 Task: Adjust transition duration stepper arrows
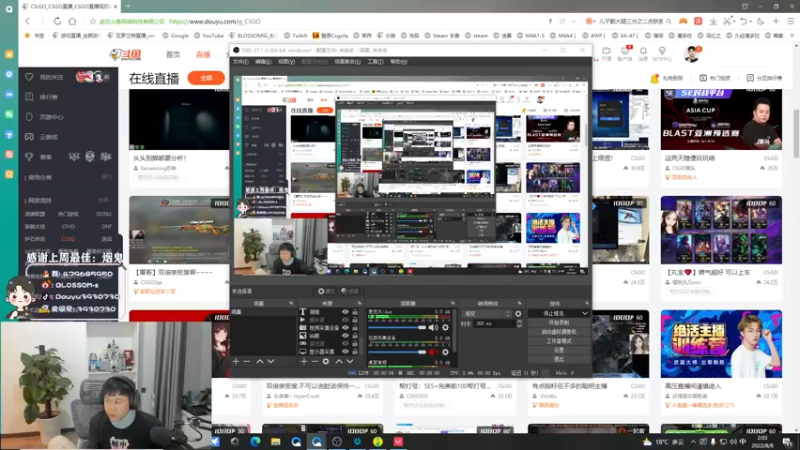click(x=519, y=323)
